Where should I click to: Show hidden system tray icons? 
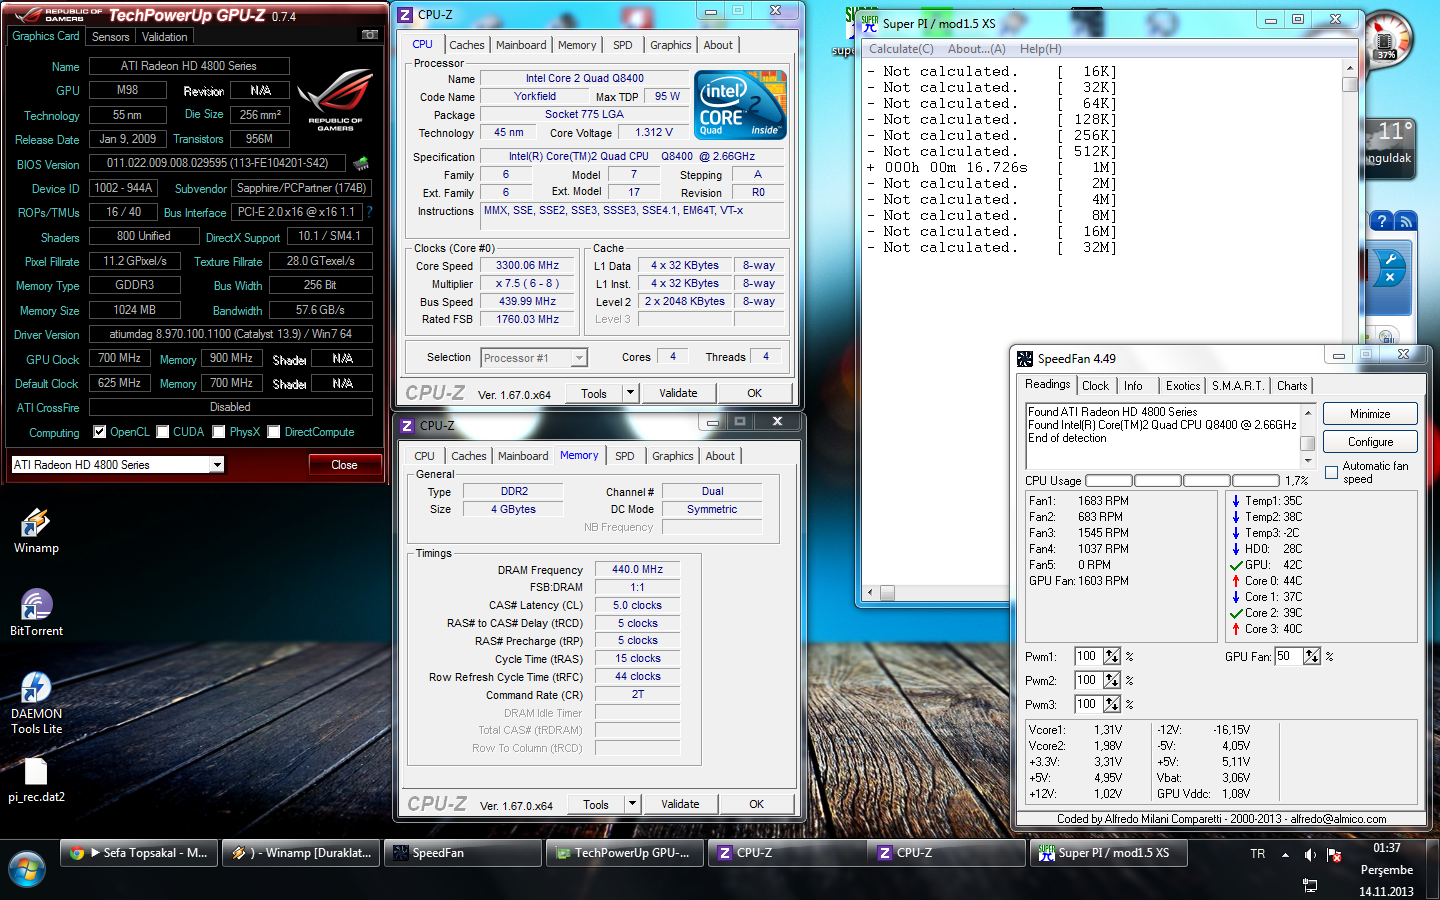pyautogui.click(x=1285, y=855)
